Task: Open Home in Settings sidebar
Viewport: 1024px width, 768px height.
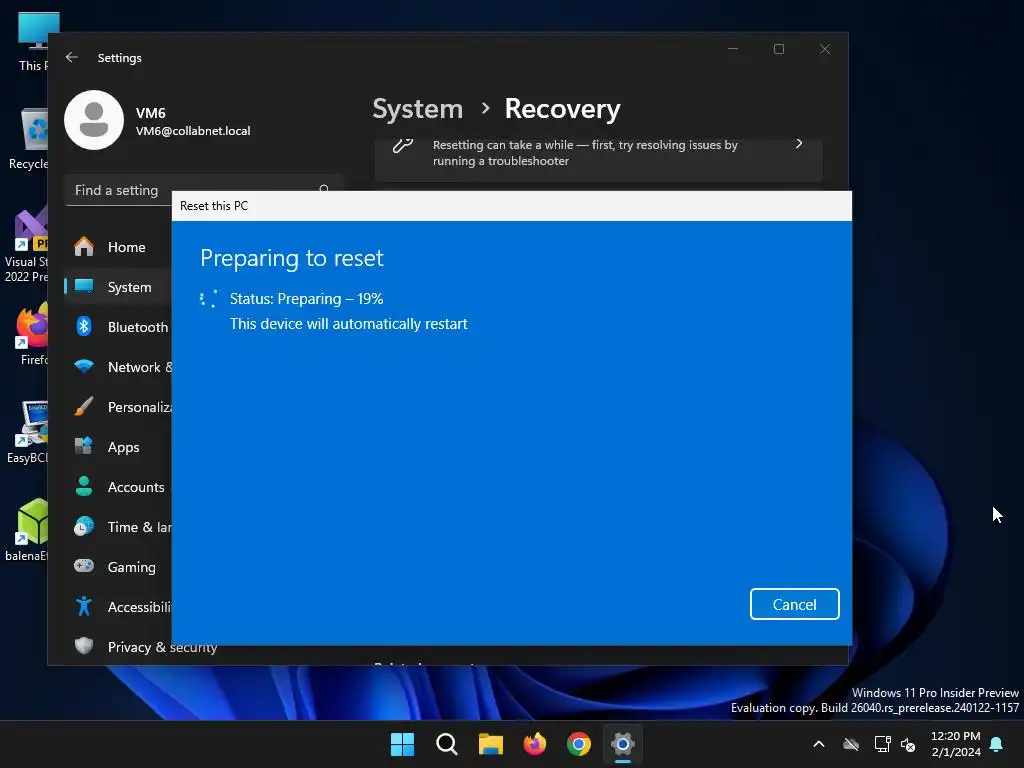Action: point(119,247)
